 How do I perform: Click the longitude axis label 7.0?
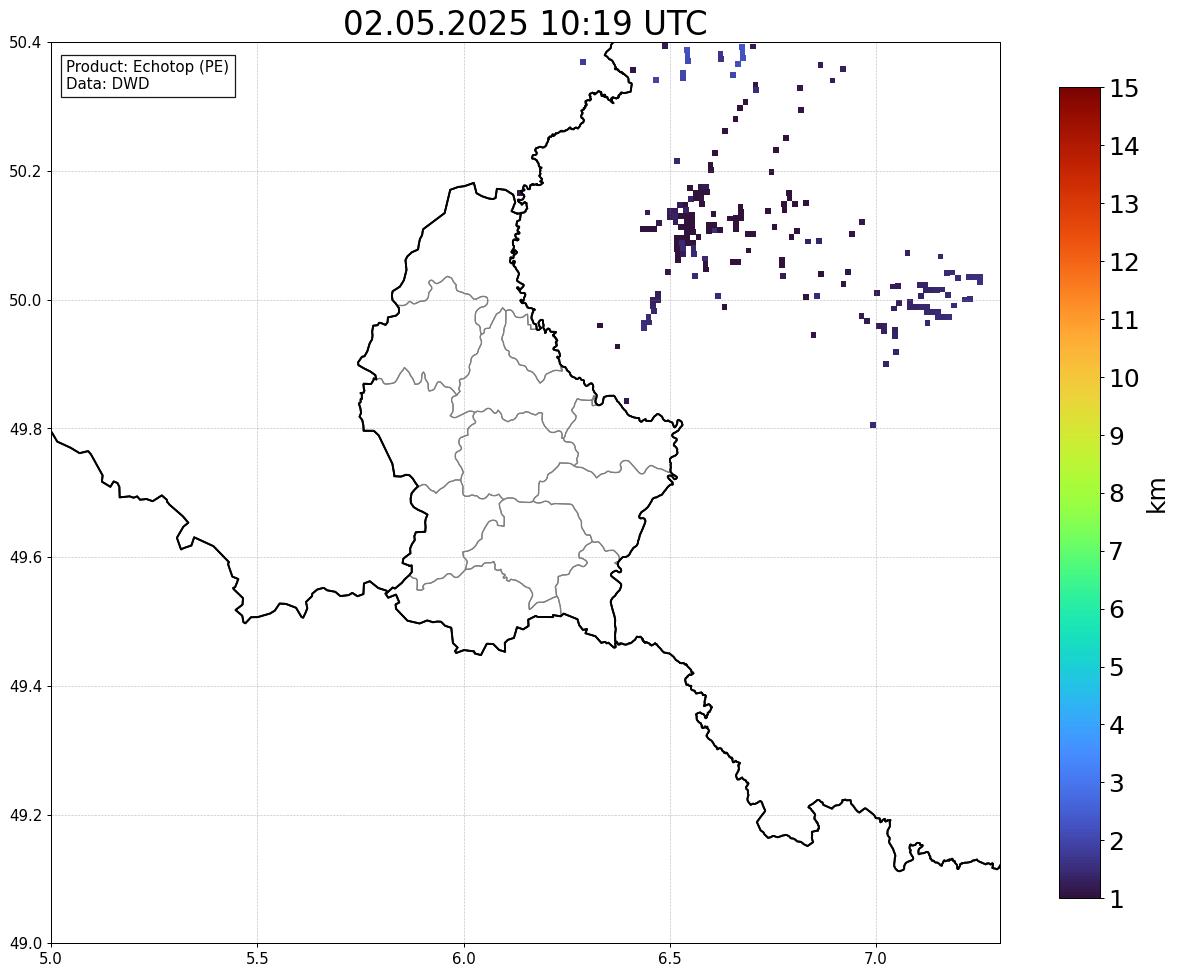[x=876, y=959]
